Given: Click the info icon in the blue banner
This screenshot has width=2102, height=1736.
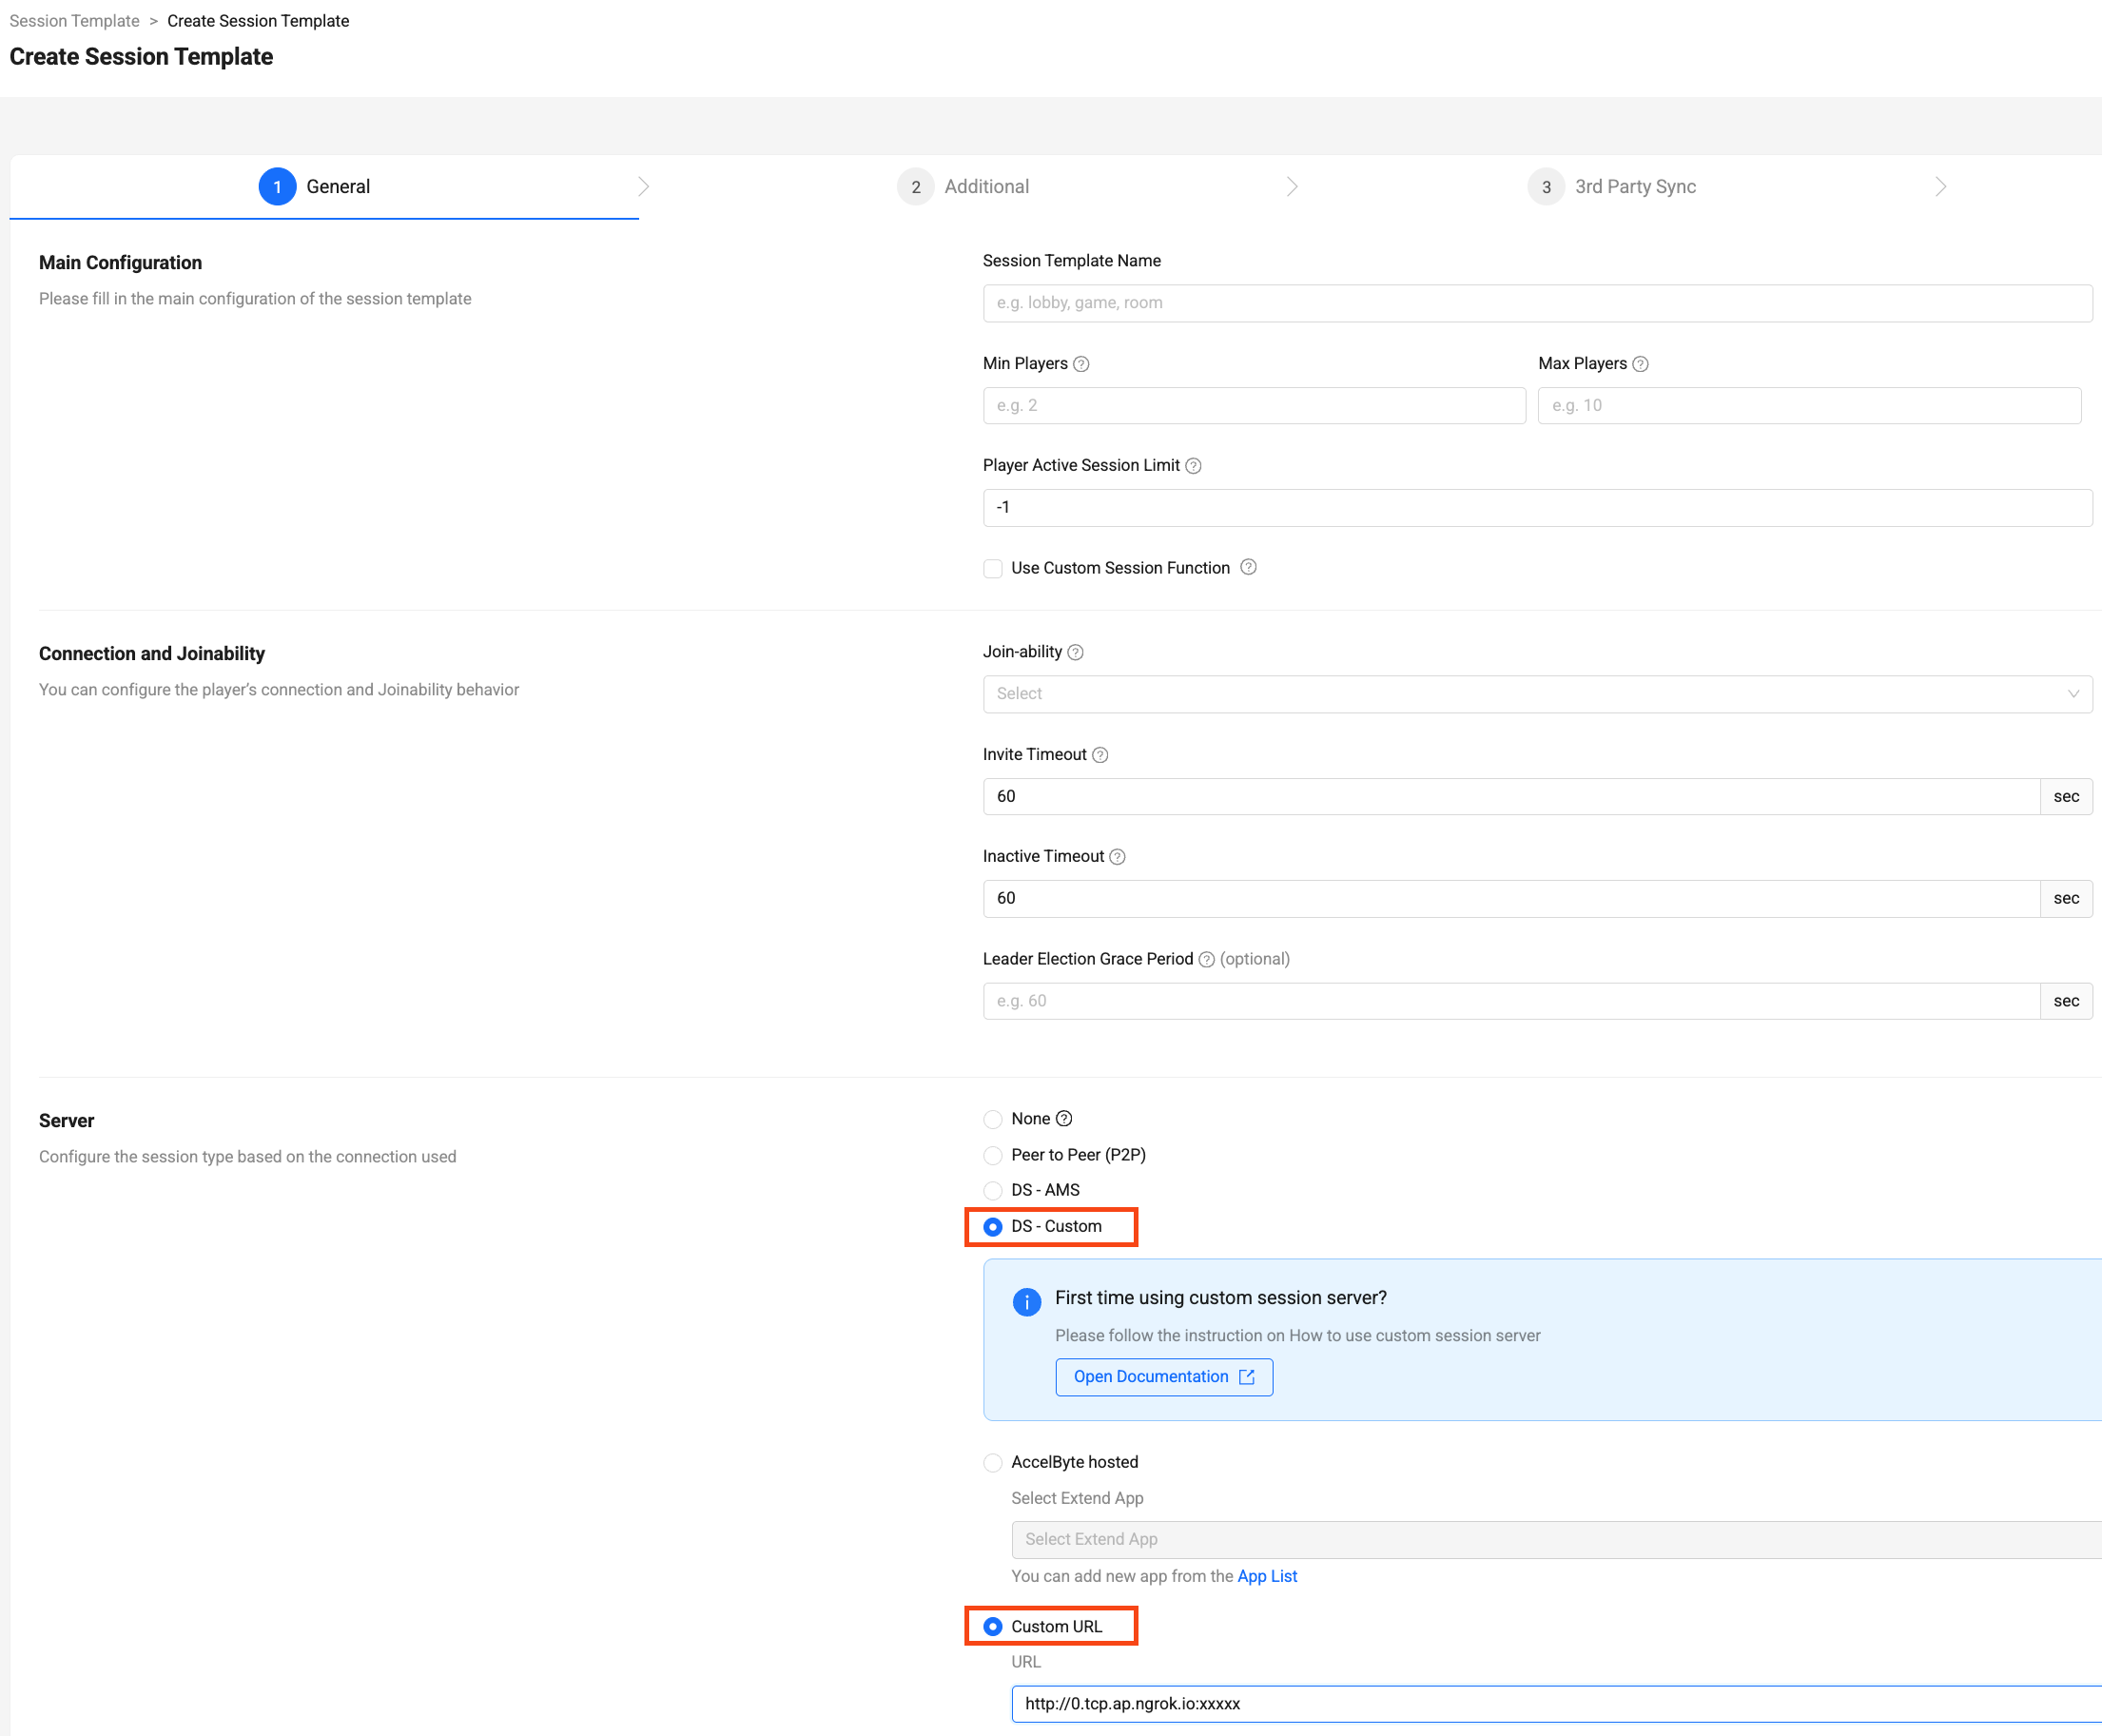Looking at the screenshot, I should (1026, 1302).
